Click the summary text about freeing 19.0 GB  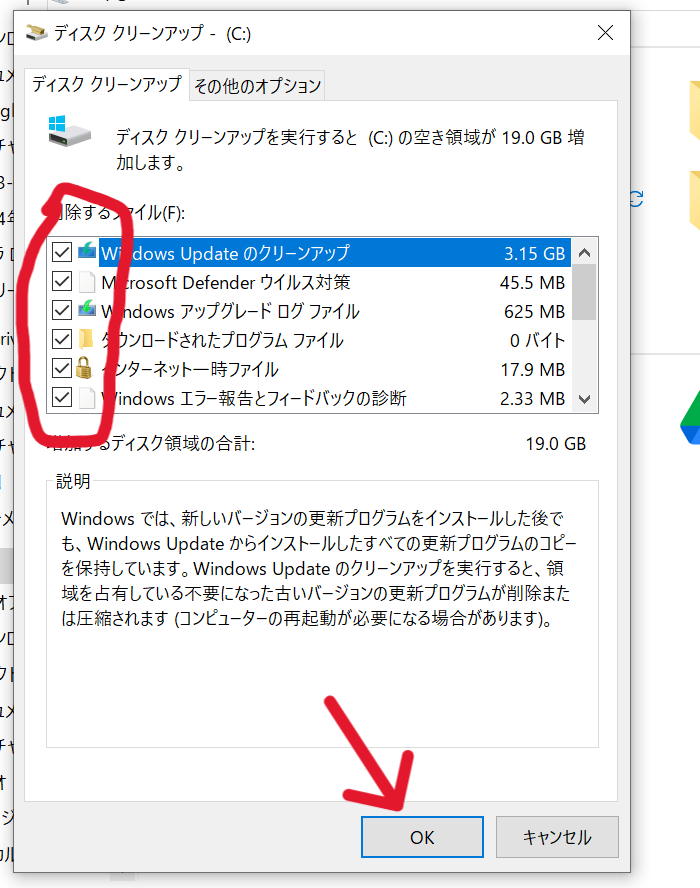pyautogui.click(x=350, y=150)
